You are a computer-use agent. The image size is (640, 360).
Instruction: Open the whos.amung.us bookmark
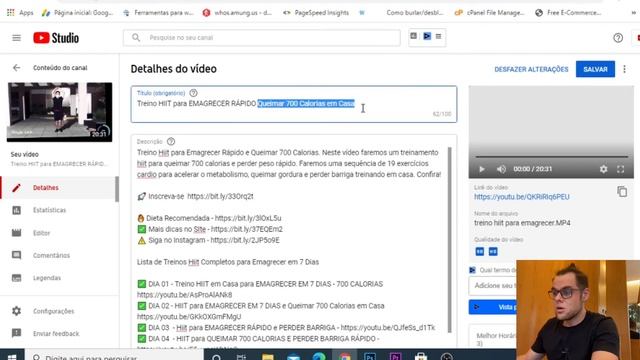(237, 13)
